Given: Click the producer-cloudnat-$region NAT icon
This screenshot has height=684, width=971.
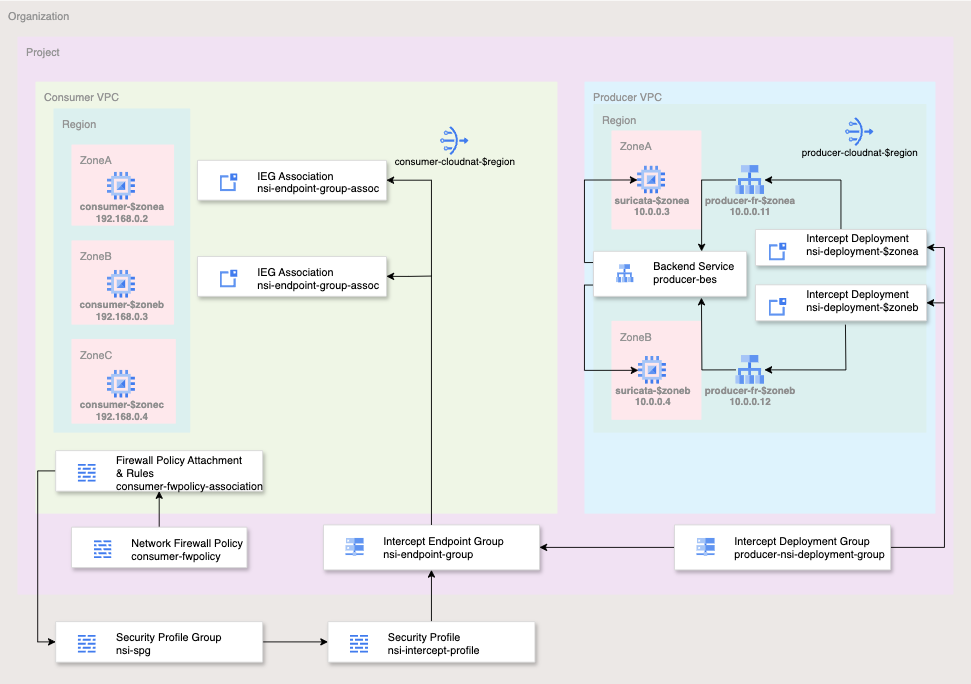Looking at the screenshot, I should click(860, 131).
